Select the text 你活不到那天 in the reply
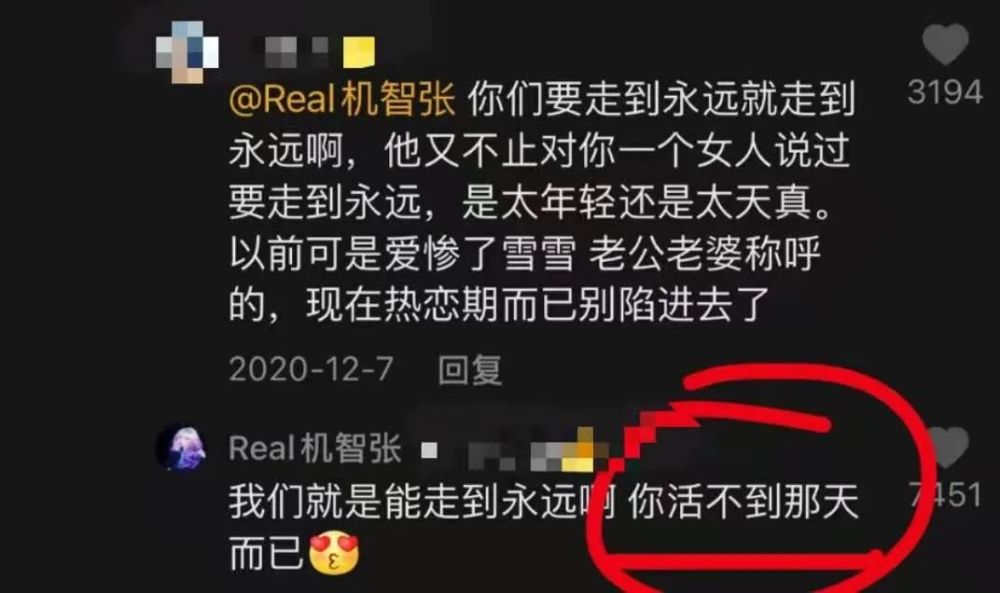The image size is (1000, 593). [x=743, y=502]
